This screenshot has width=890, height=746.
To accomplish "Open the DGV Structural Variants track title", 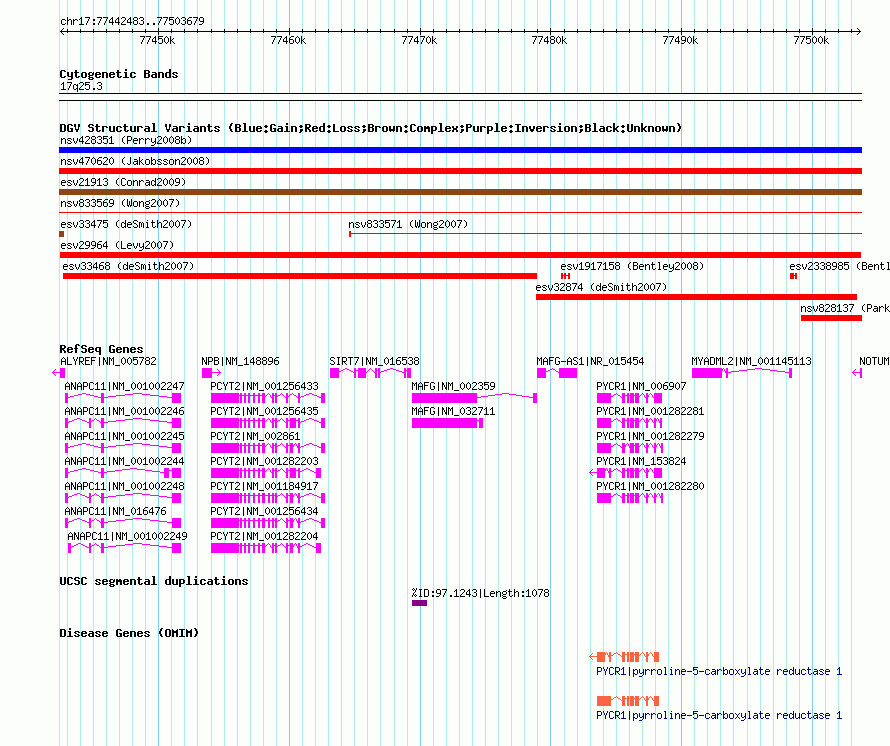I will tap(371, 128).
